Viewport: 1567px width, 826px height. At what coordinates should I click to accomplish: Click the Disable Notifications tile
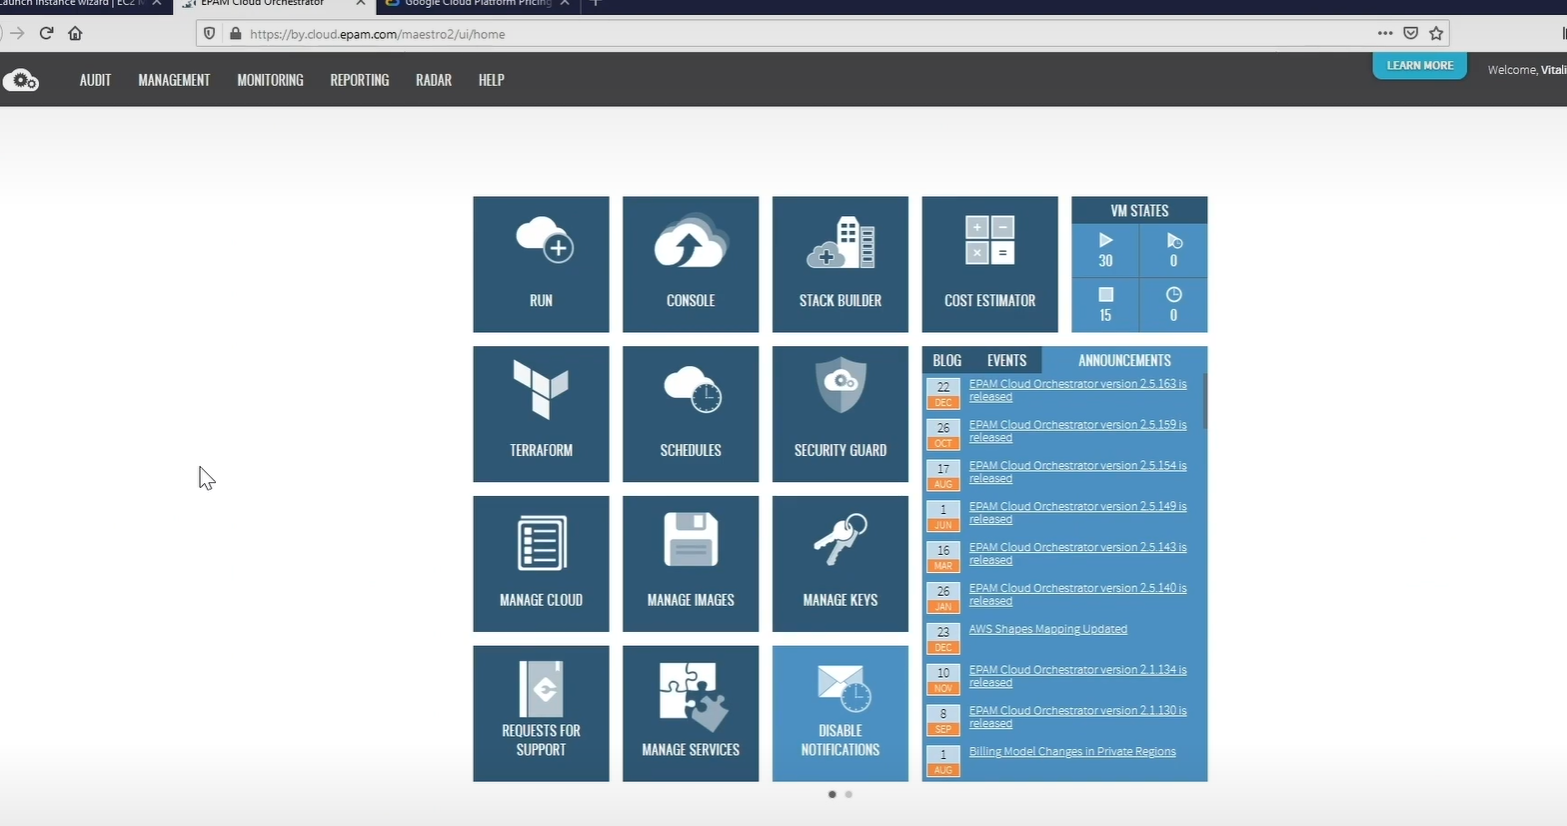coord(840,713)
